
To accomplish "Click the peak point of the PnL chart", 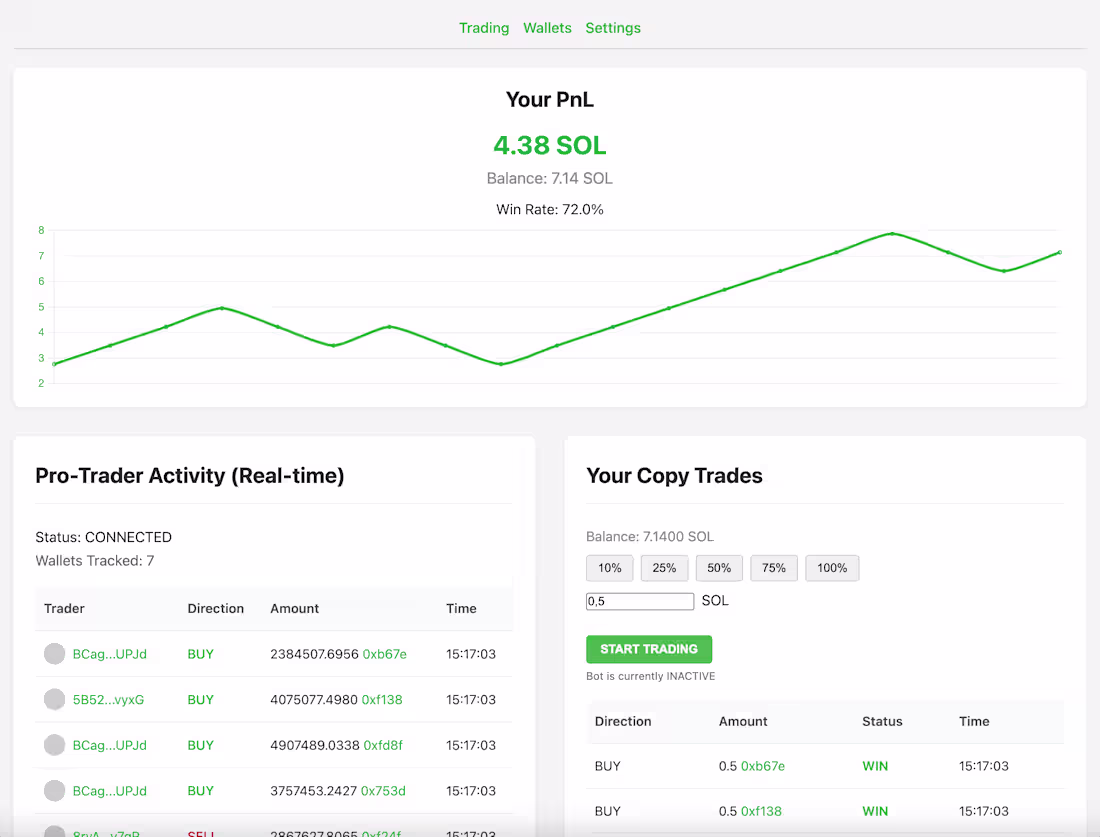I will (893, 233).
